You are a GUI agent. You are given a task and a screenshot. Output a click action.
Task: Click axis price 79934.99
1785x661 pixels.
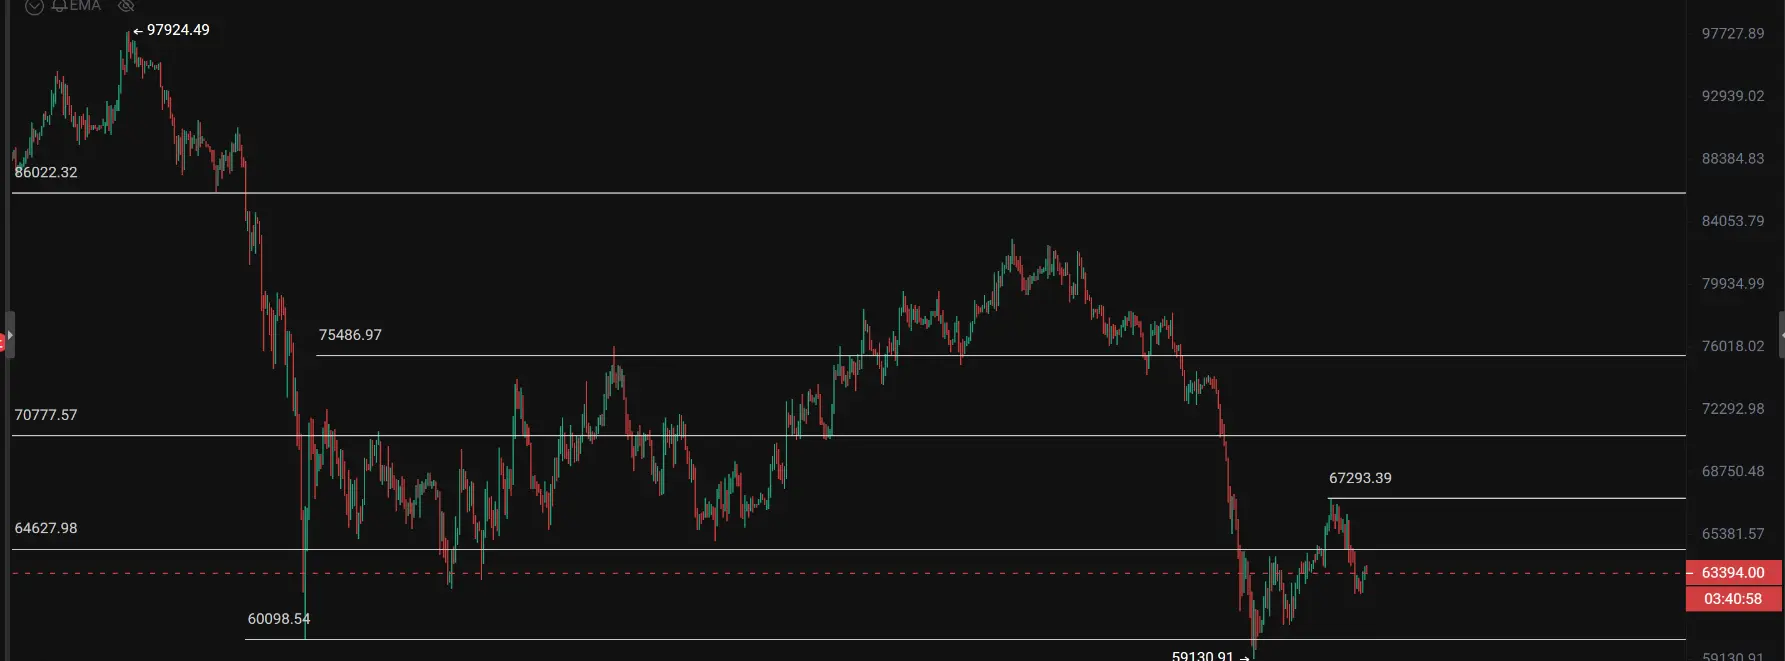point(1733,284)
